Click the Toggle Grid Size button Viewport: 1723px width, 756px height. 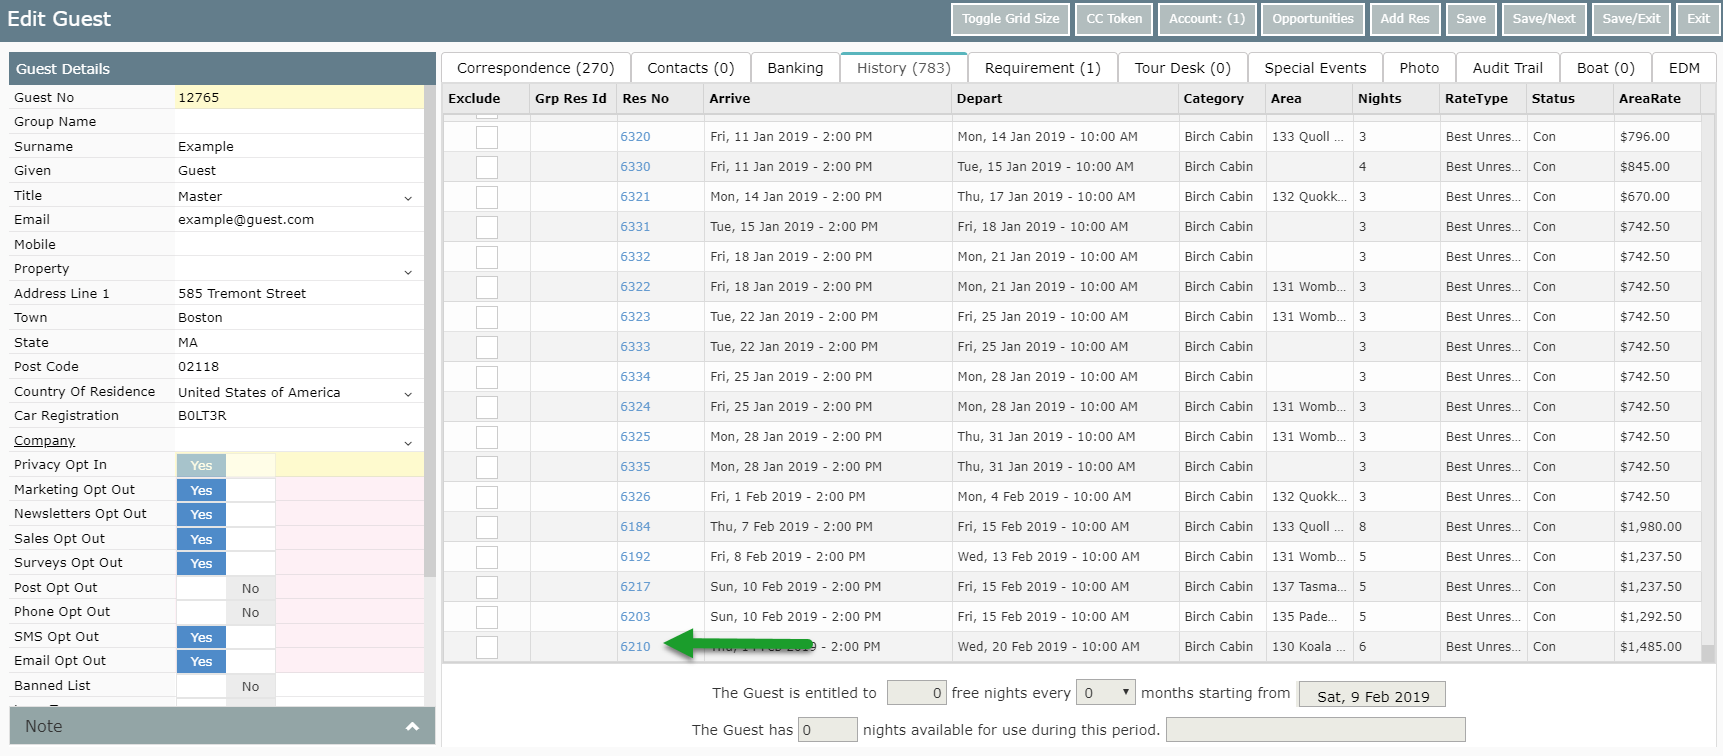pyautogui.click(x=1010, y=19)
